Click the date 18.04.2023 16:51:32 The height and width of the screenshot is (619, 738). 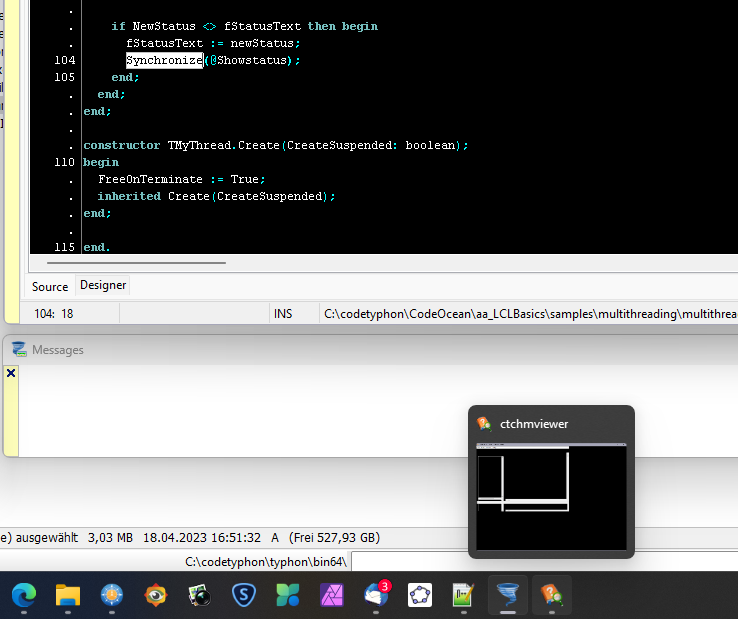[202, 538]
